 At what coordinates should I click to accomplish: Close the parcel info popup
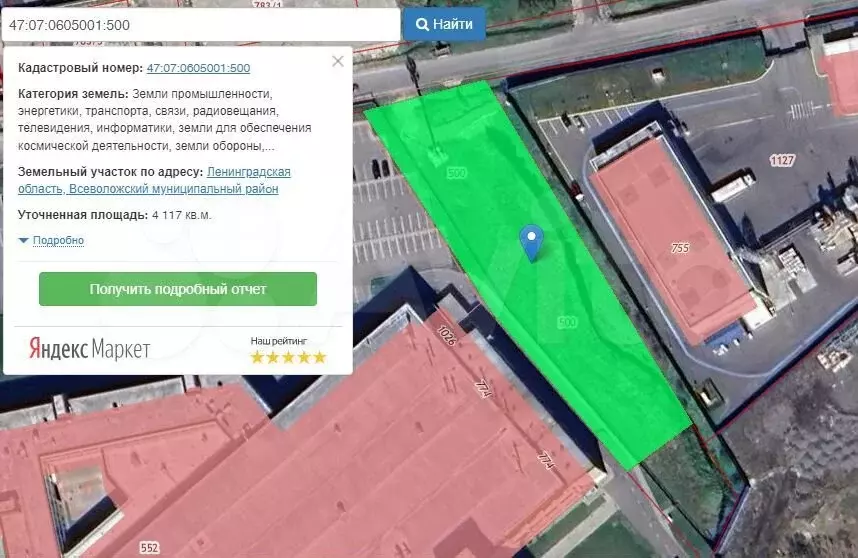[338, 61]
